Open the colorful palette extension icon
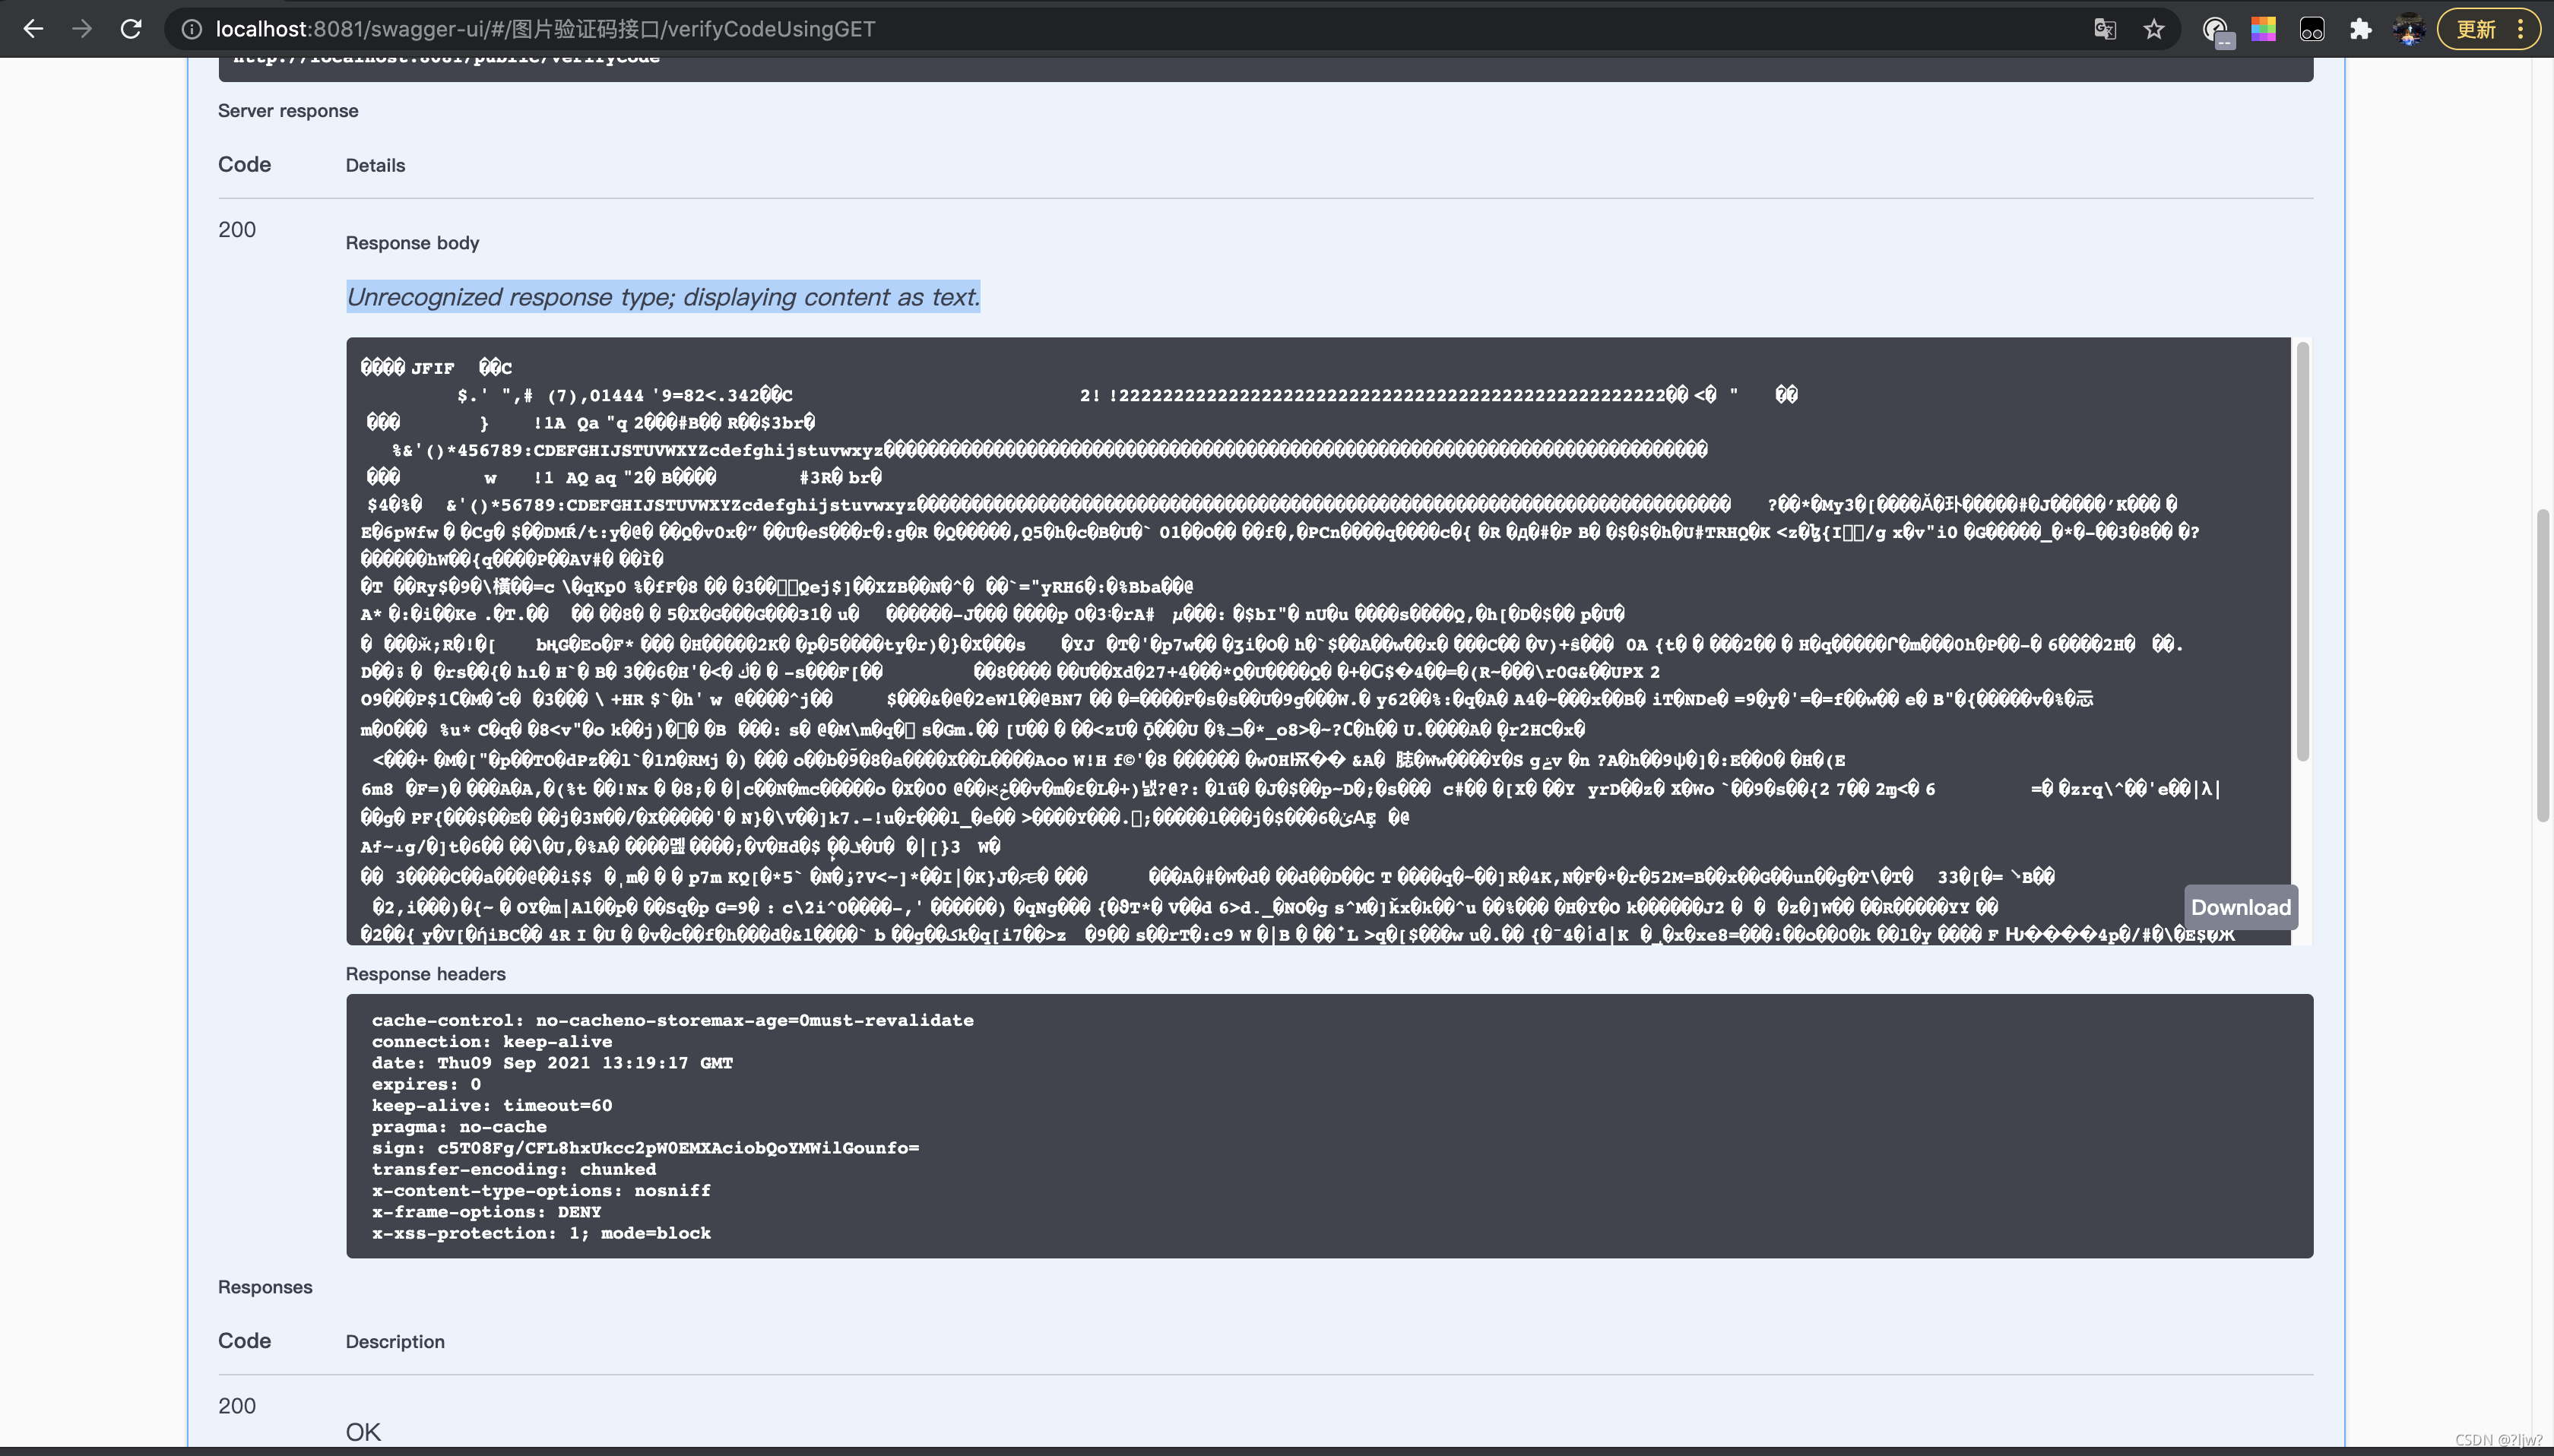2554x1456 pixels. [2265, 28]
